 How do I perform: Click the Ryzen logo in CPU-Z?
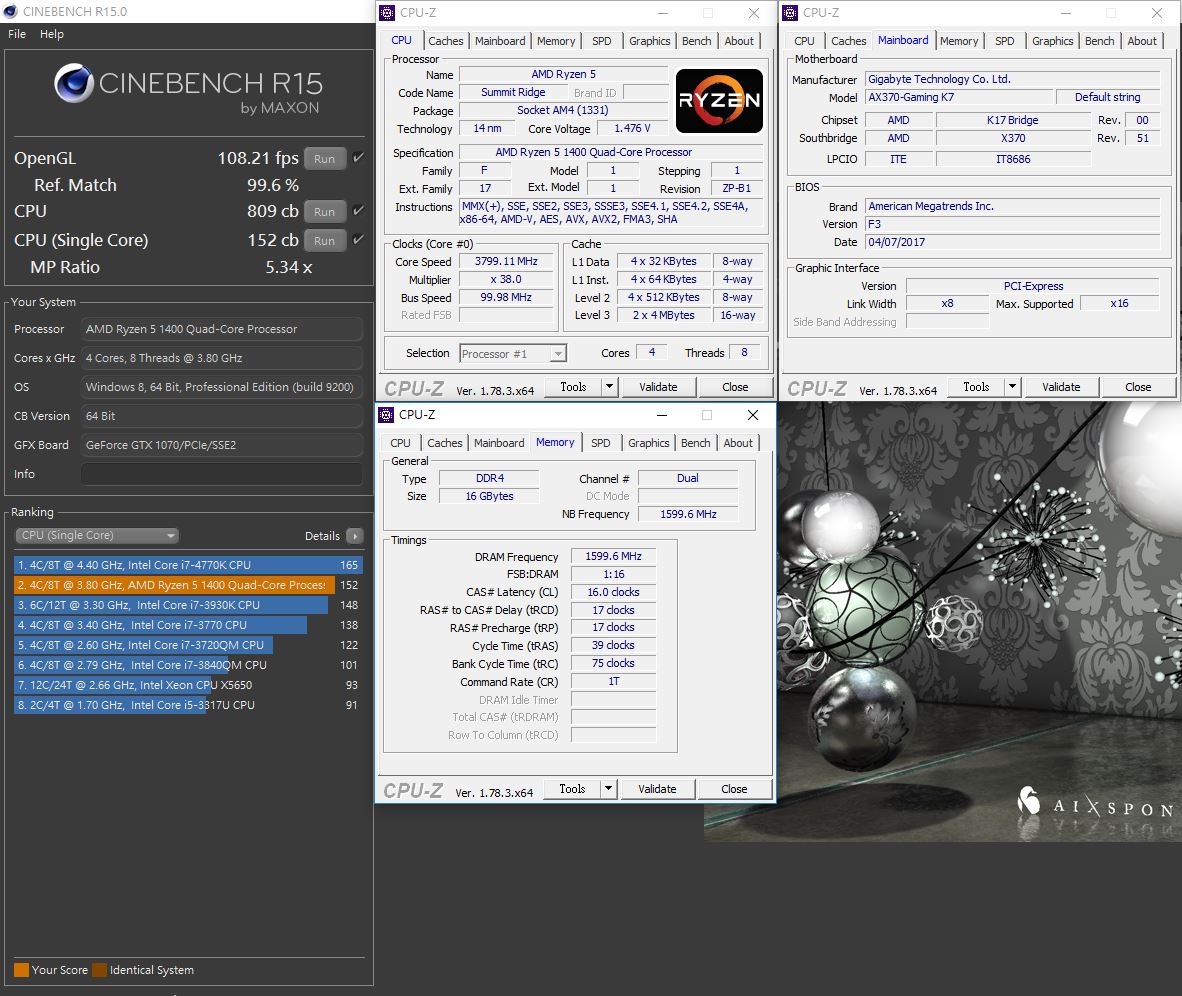click(x=719, y=101)
